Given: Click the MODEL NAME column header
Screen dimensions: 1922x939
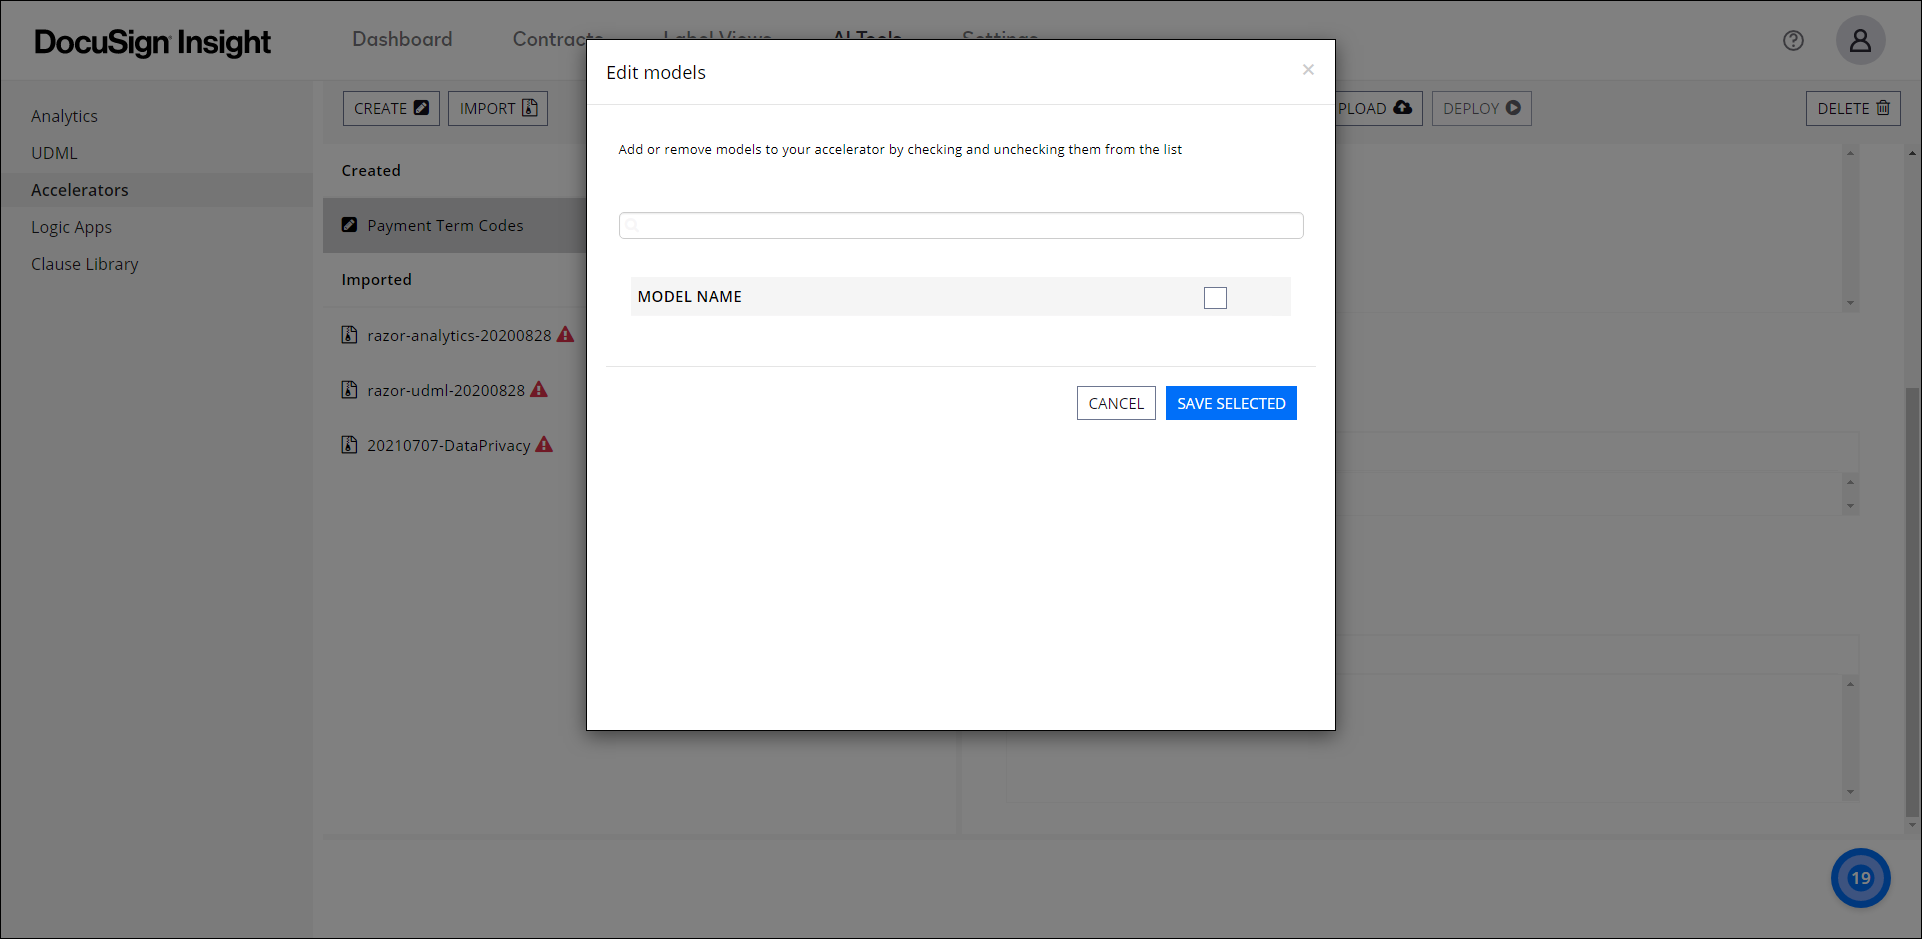Looking at the screenshot, I should pyautogui.click(x=689, y=297).
